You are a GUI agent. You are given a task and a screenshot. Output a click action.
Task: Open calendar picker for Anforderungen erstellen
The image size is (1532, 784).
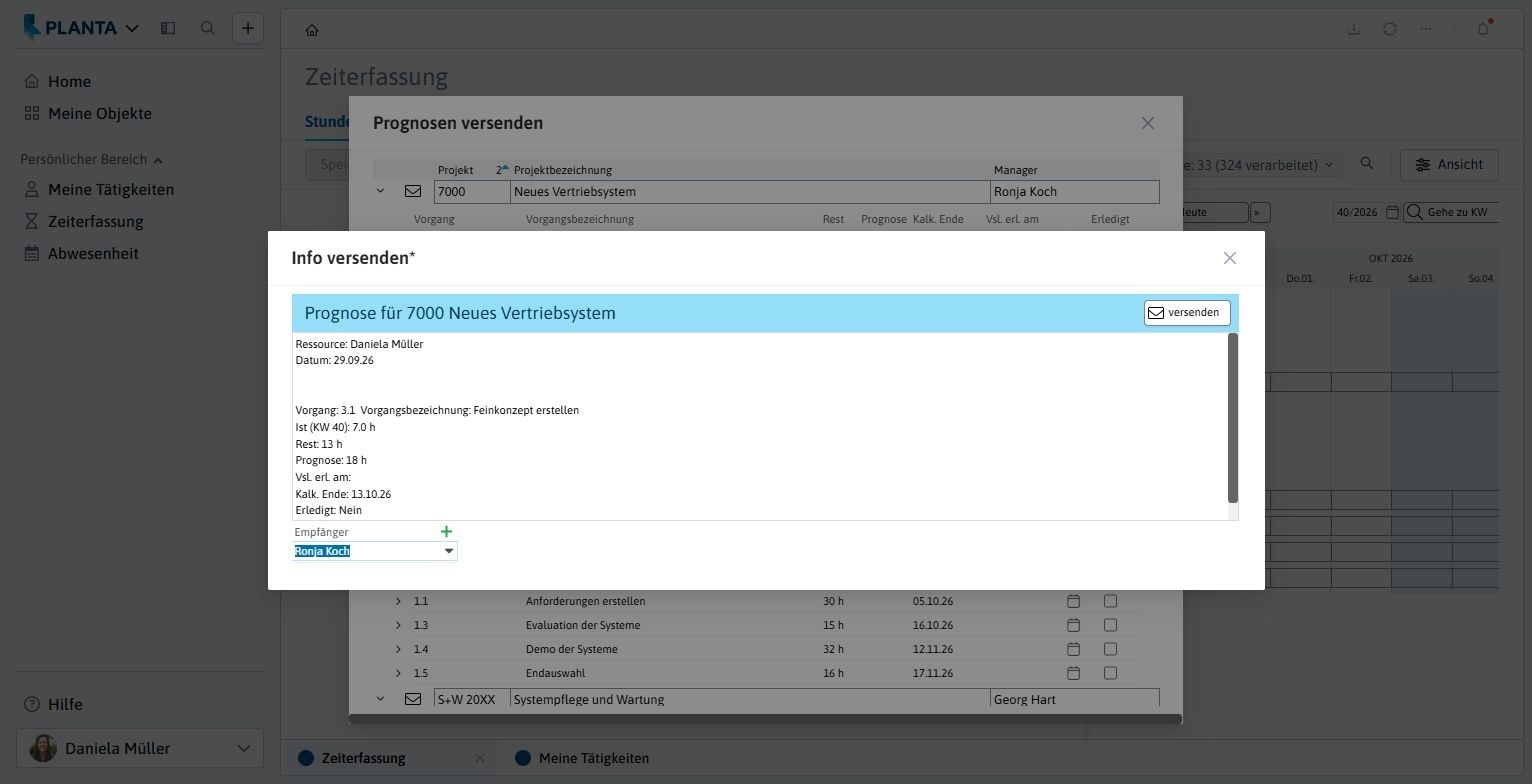click(1073, 601)
